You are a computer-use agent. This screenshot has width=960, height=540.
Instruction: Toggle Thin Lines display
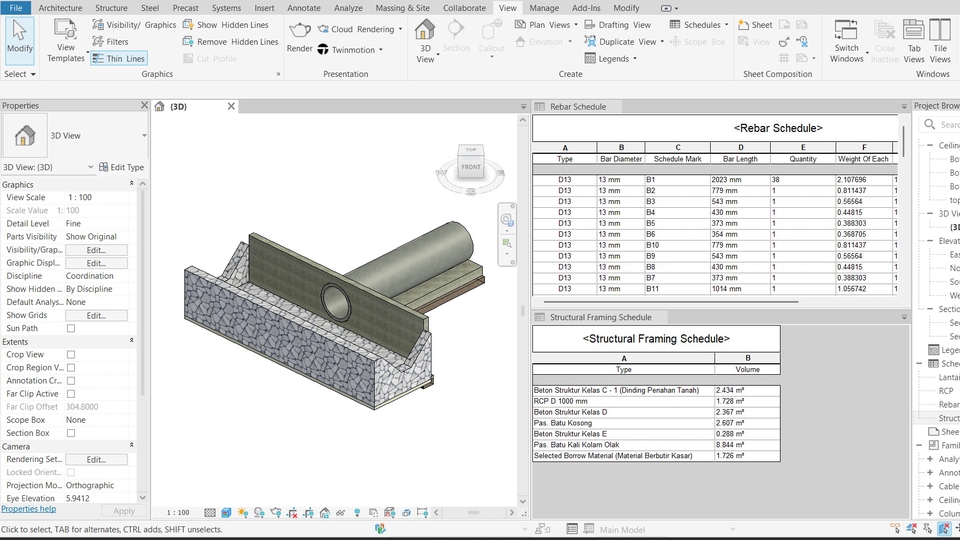[118, 59]
